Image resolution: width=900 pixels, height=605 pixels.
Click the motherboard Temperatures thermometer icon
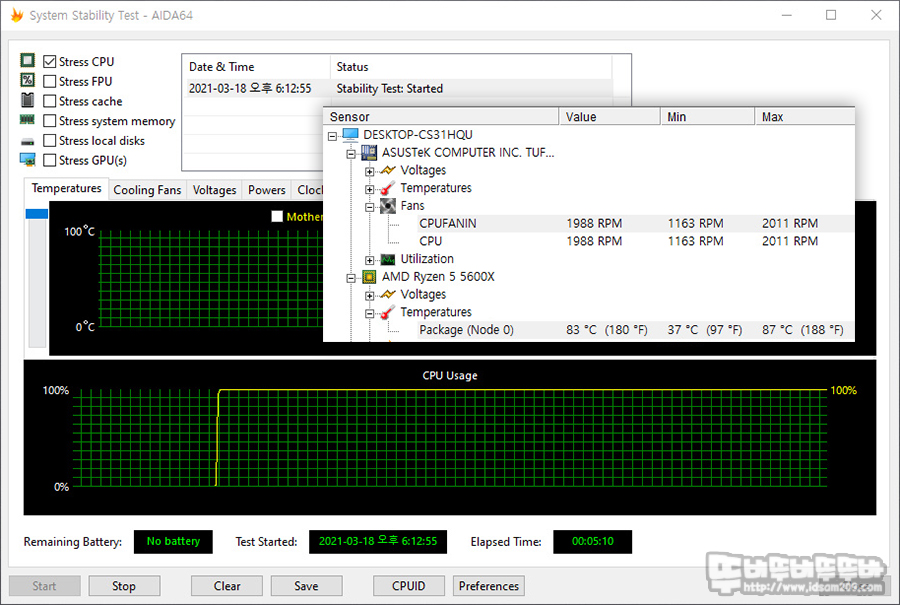pos(388,188)
